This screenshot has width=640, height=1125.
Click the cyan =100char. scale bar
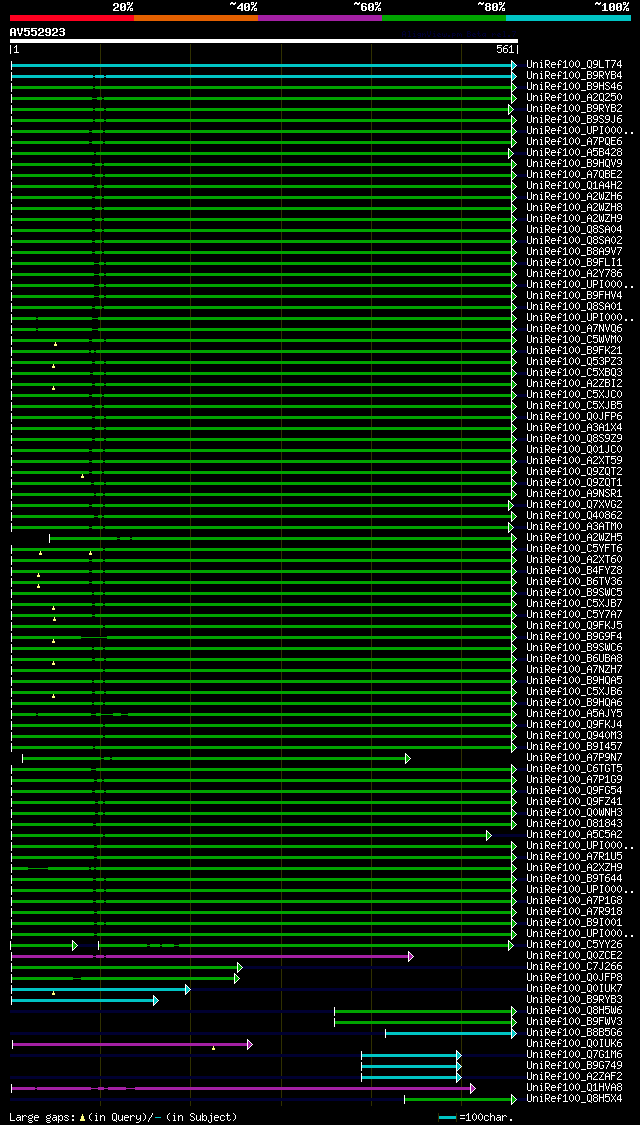coord(448,1117)
